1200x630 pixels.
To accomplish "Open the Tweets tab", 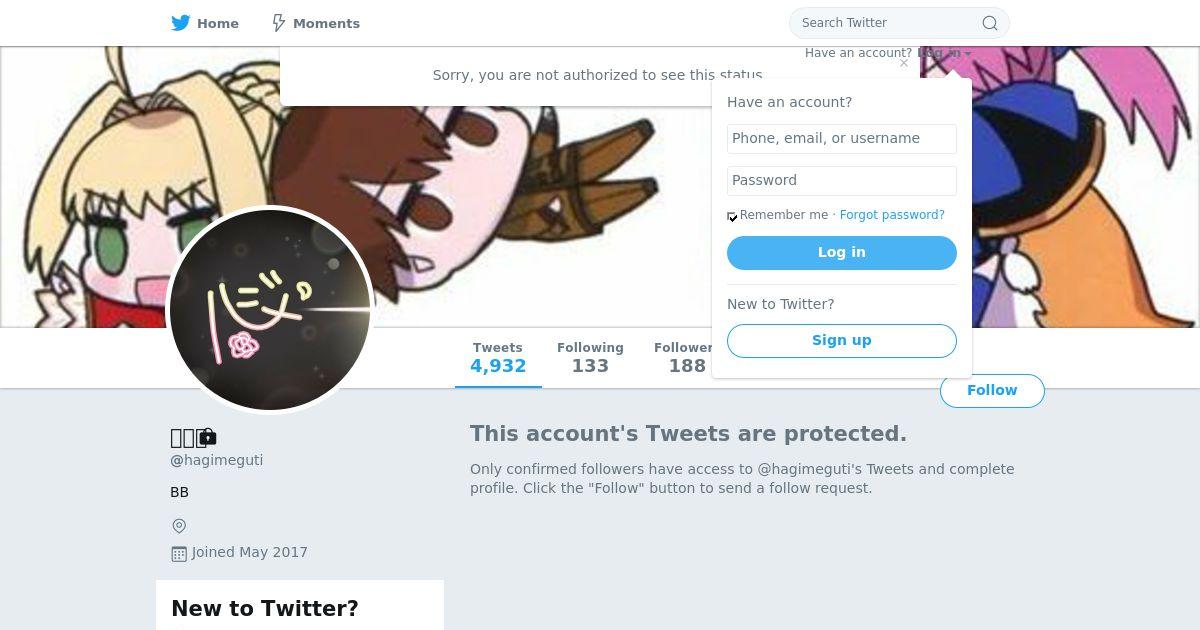I will point(498,358).
